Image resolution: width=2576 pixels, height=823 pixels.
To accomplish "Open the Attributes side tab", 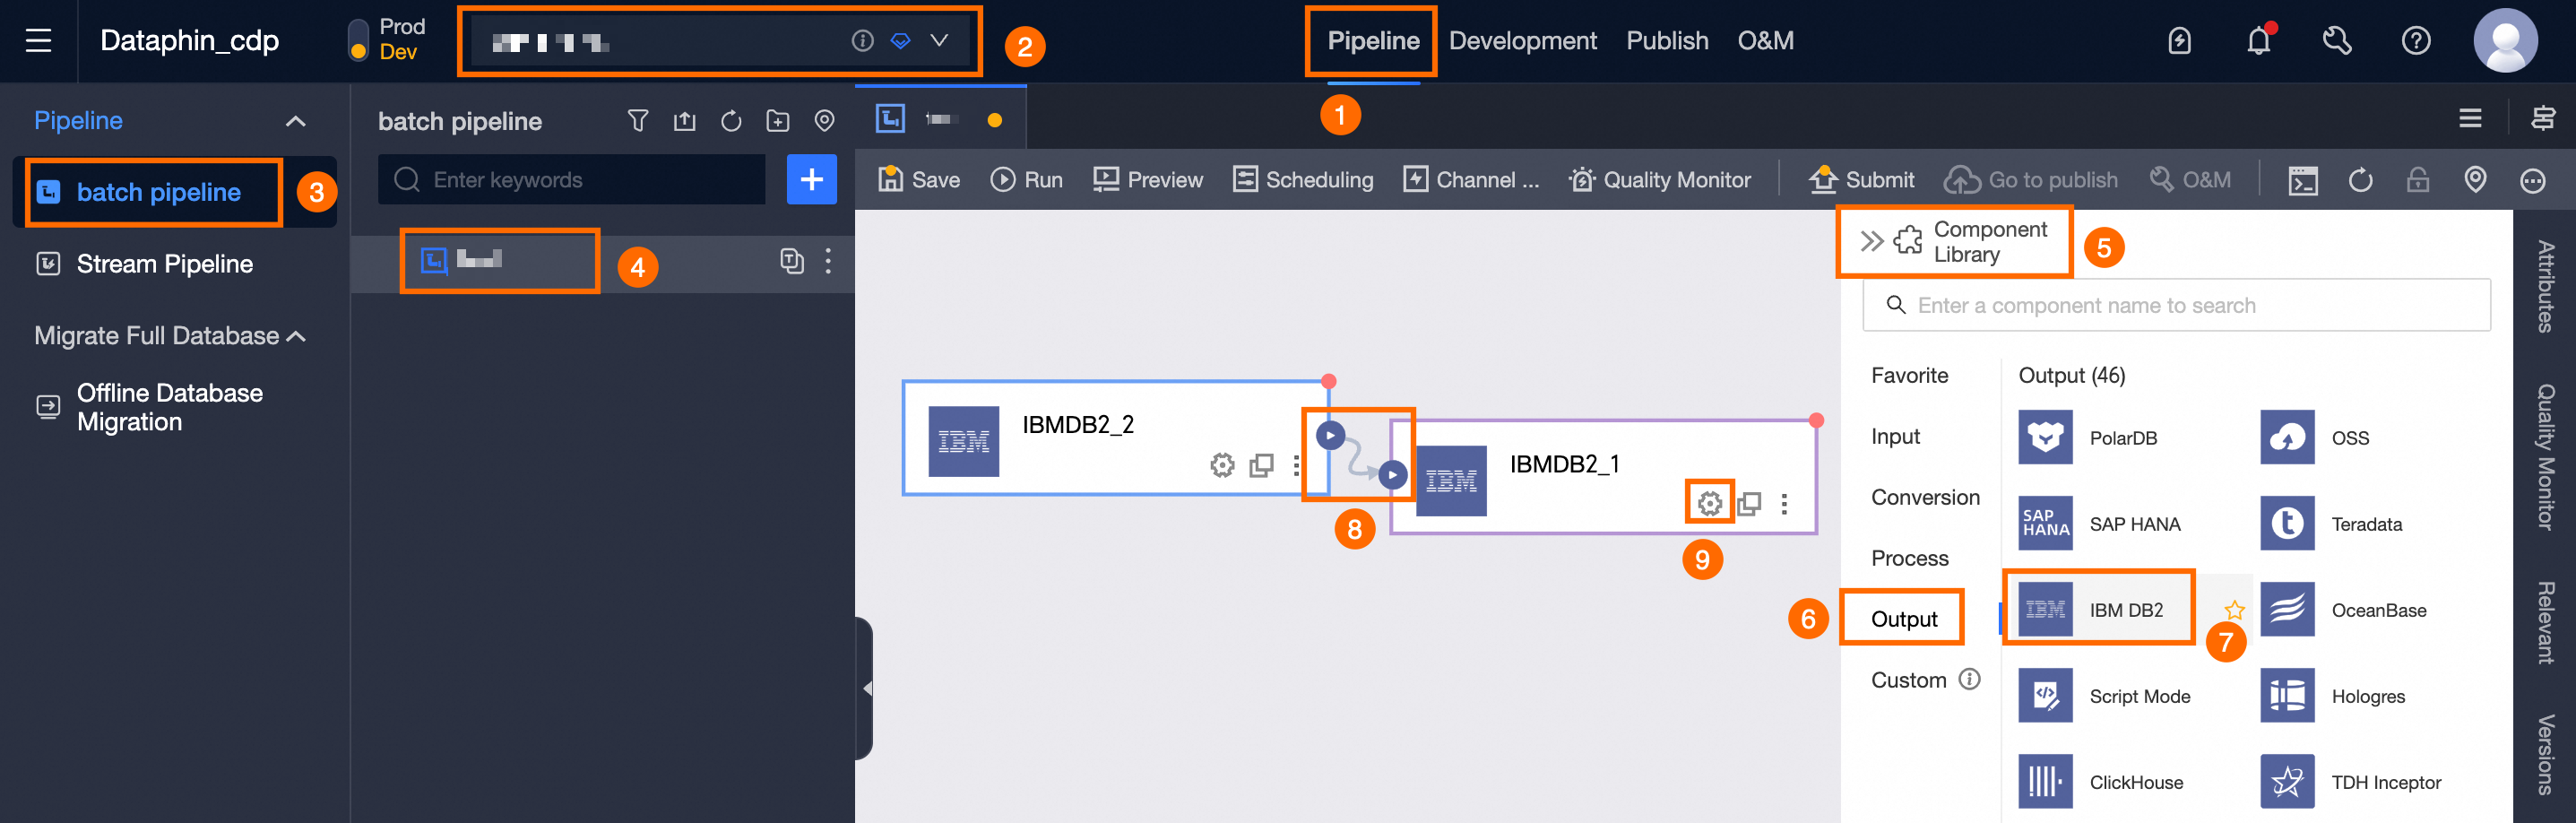I will (2545, 286).
